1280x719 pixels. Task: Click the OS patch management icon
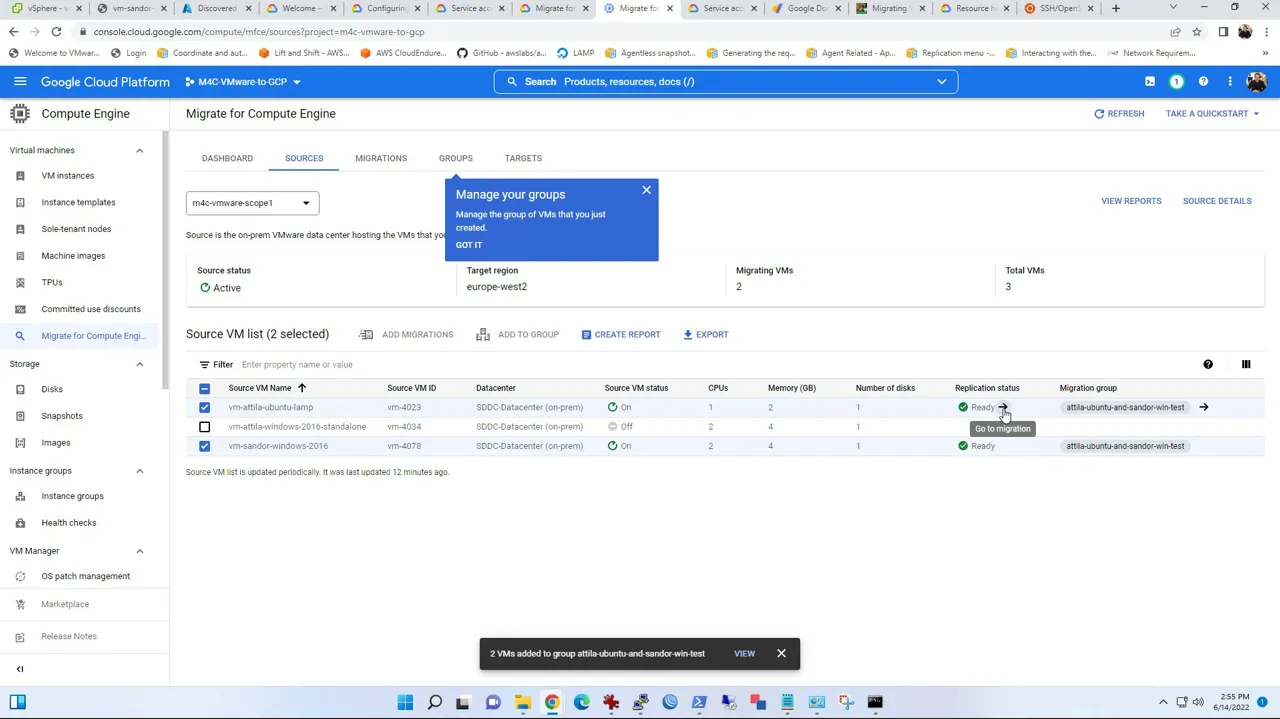20,576
